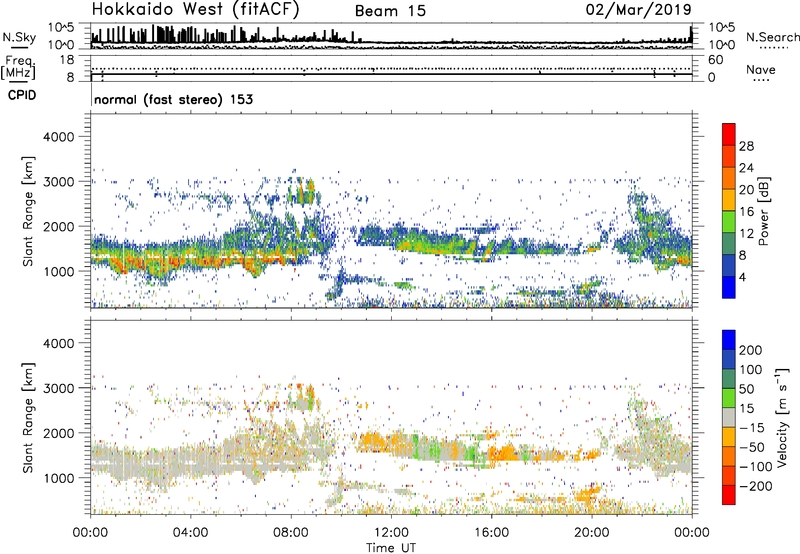Click Slant Range [km] label of Power panel

28,211
